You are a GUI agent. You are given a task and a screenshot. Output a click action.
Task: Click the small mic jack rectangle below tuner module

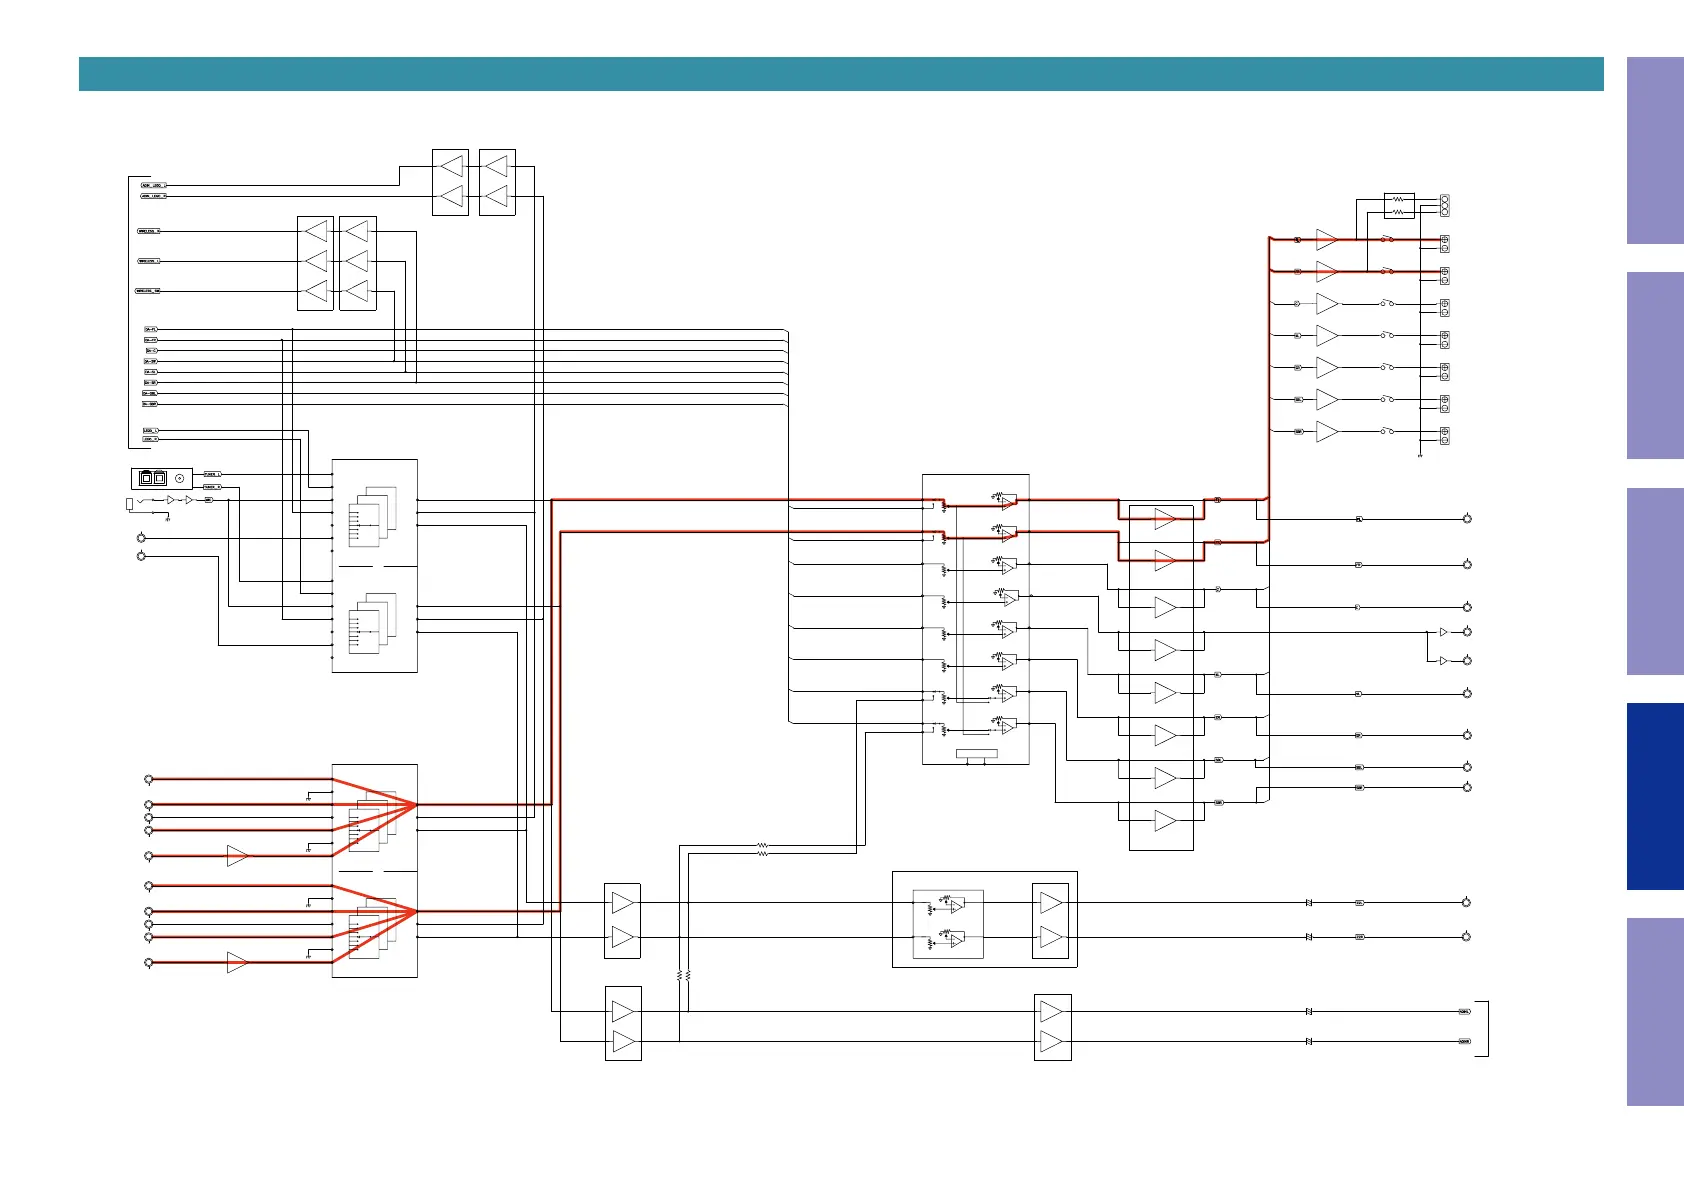pyautogui.click(x=129, y=503)
